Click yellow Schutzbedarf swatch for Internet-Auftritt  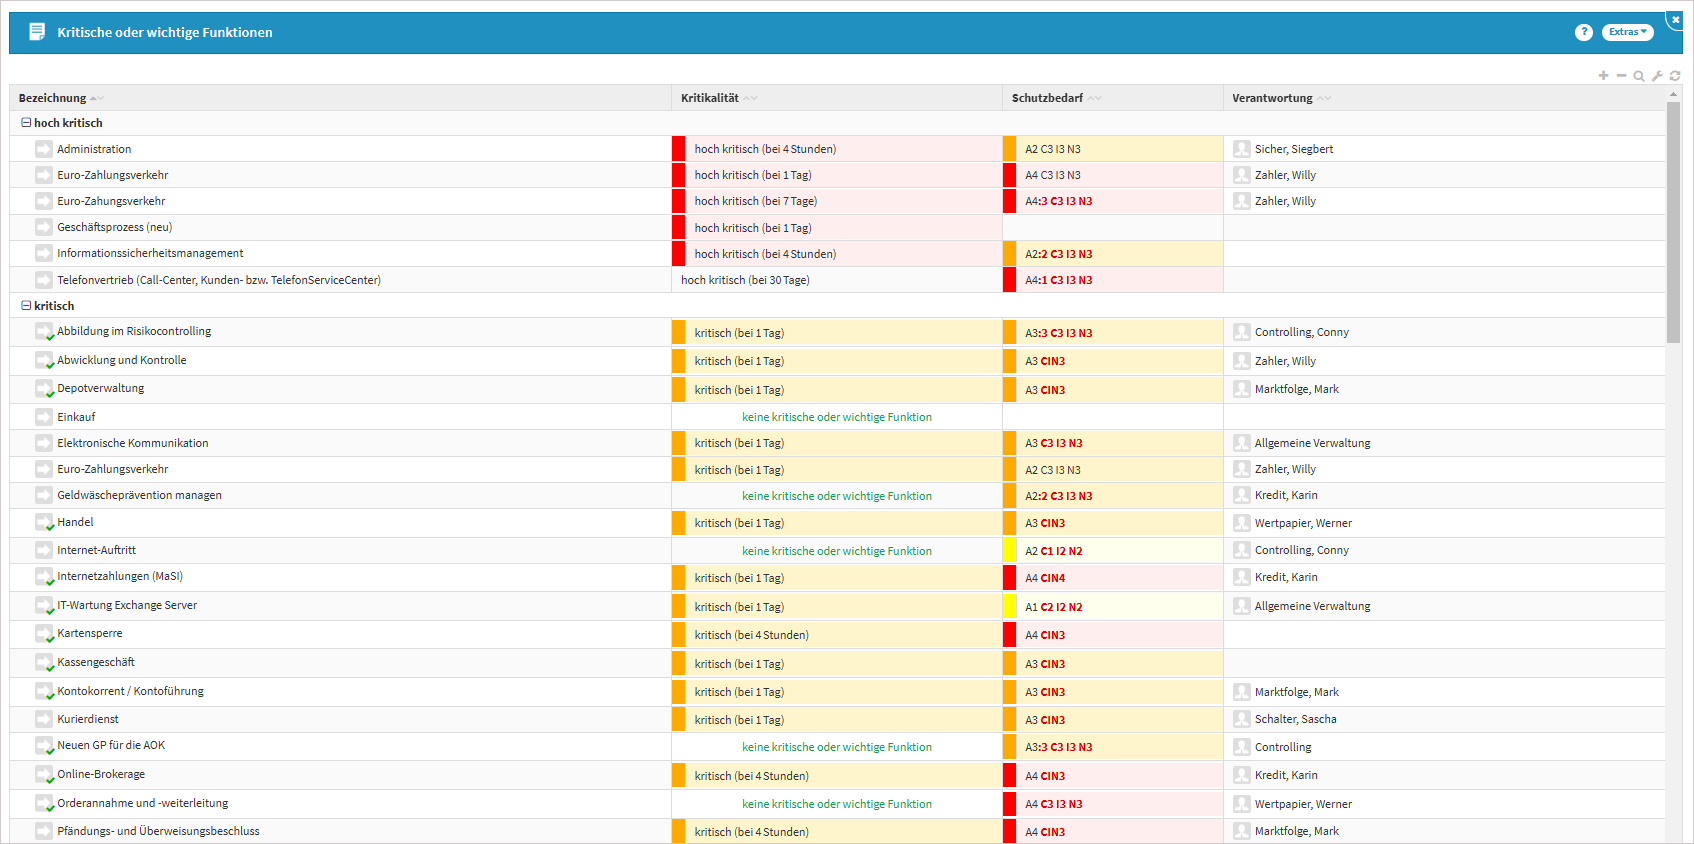coord(1009,550)
